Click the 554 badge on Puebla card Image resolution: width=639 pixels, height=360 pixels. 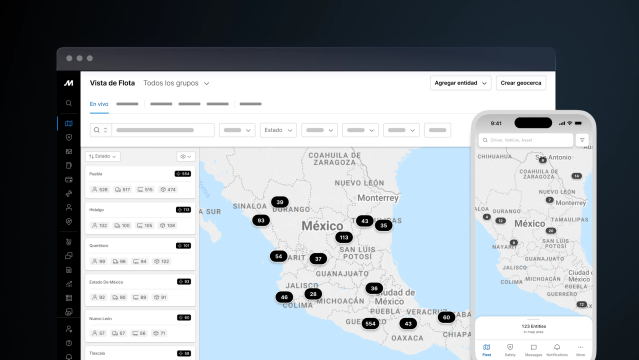point(183,174)
